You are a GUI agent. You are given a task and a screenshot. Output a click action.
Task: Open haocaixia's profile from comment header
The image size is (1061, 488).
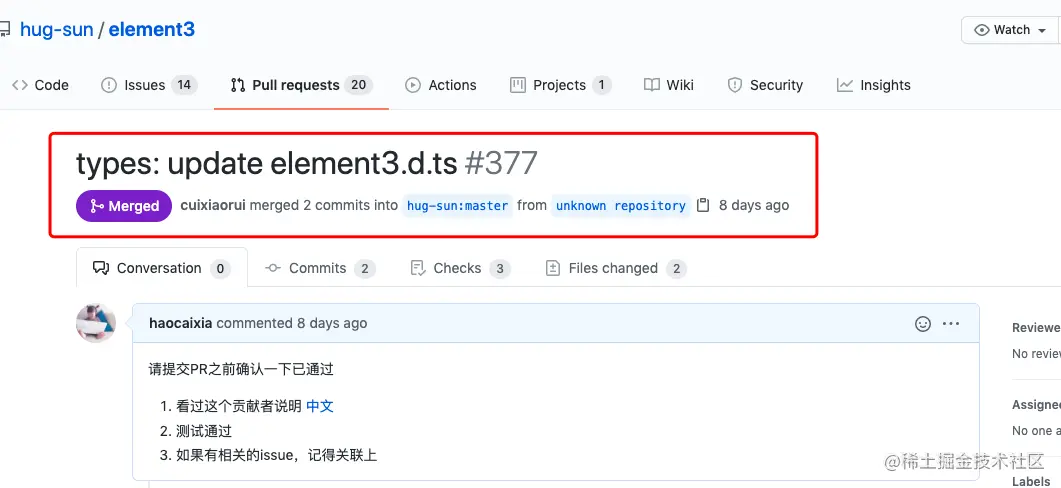click(181, 323)
